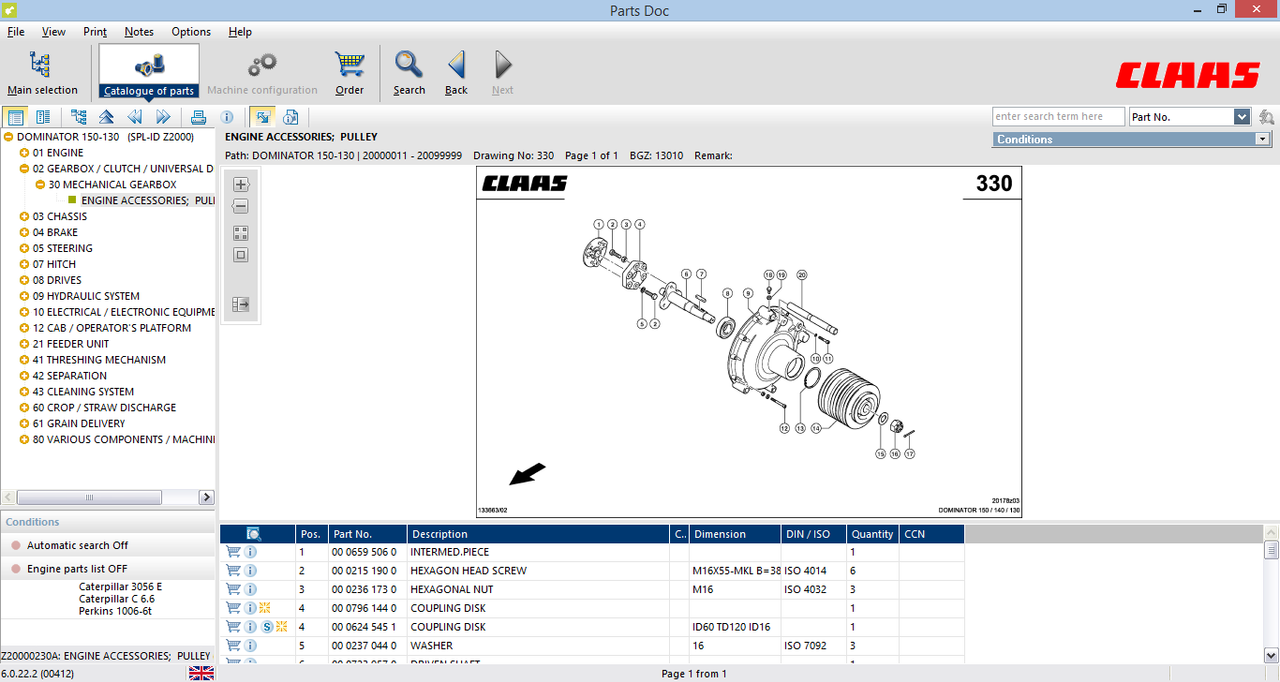Expand Conditions panel dropdown at top right
Viewport: 1280px width, 682px height.
tap(1262, 139)
